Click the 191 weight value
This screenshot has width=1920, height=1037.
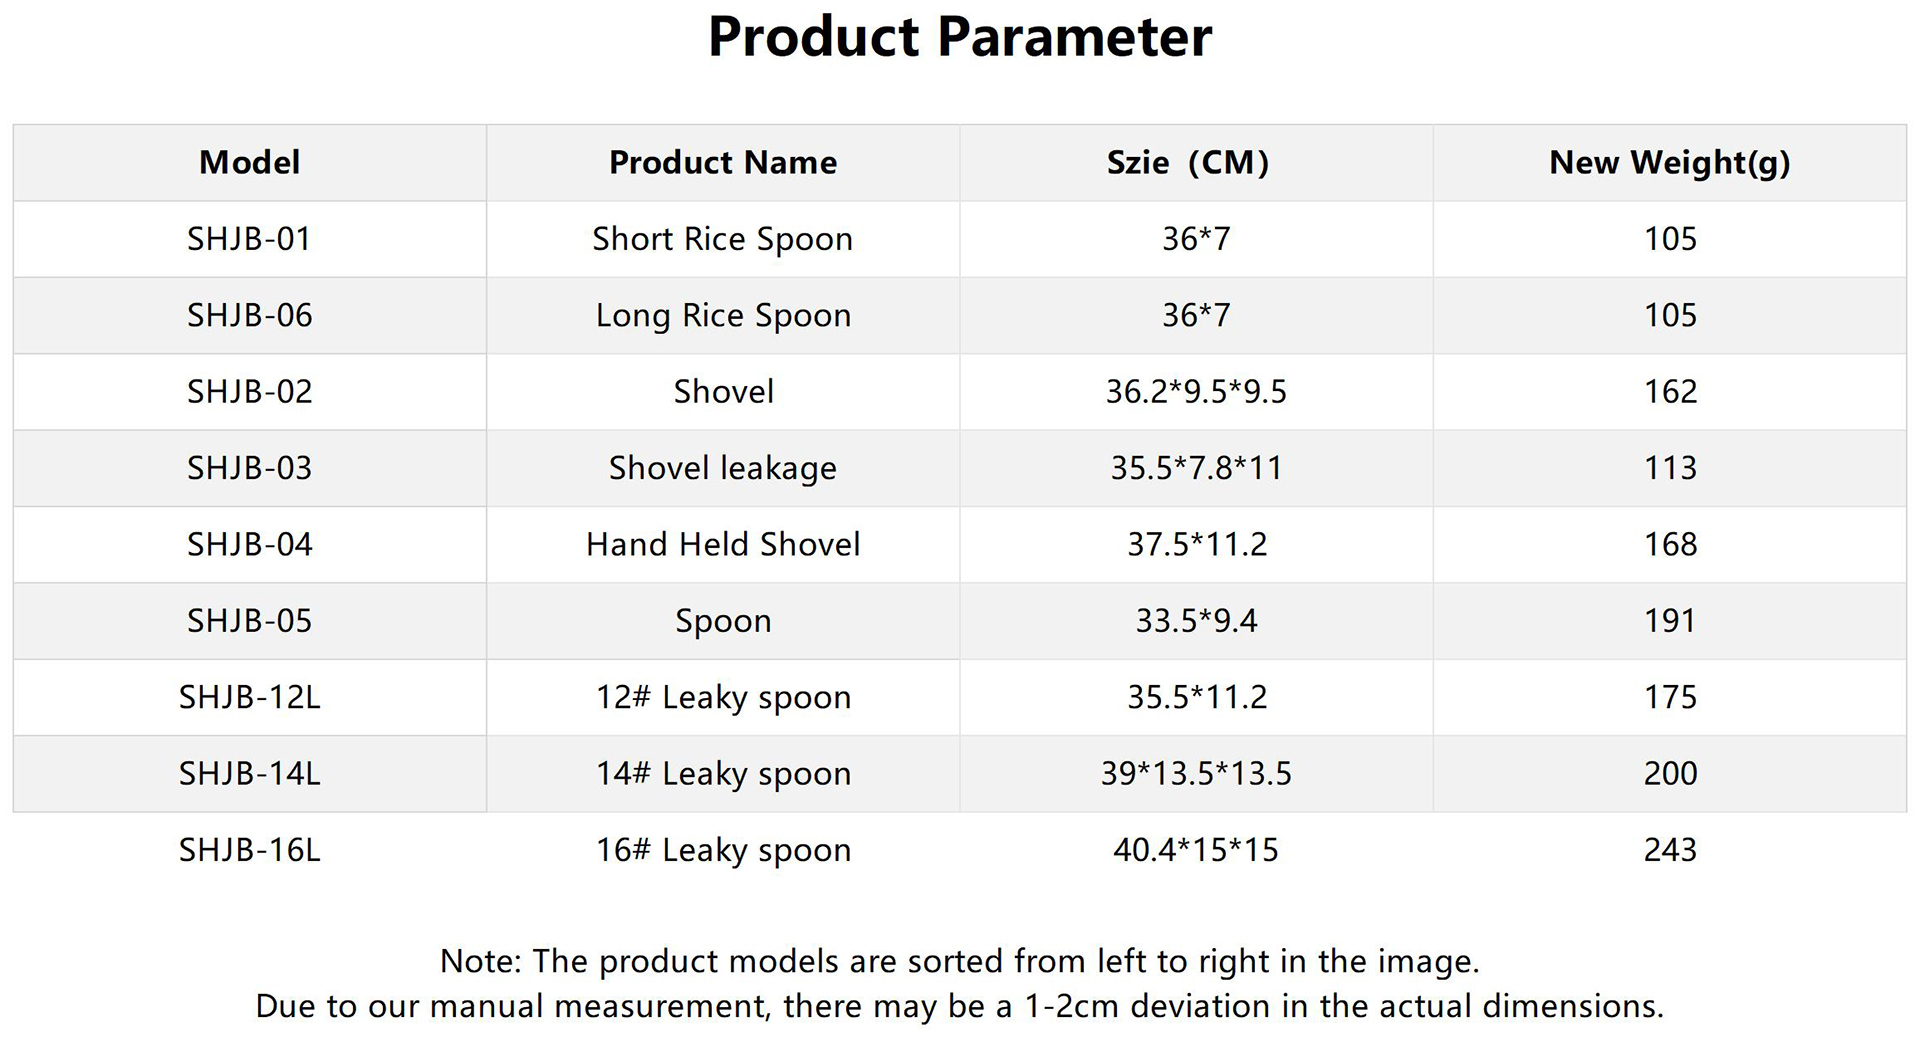click(x=1670, y=621)
